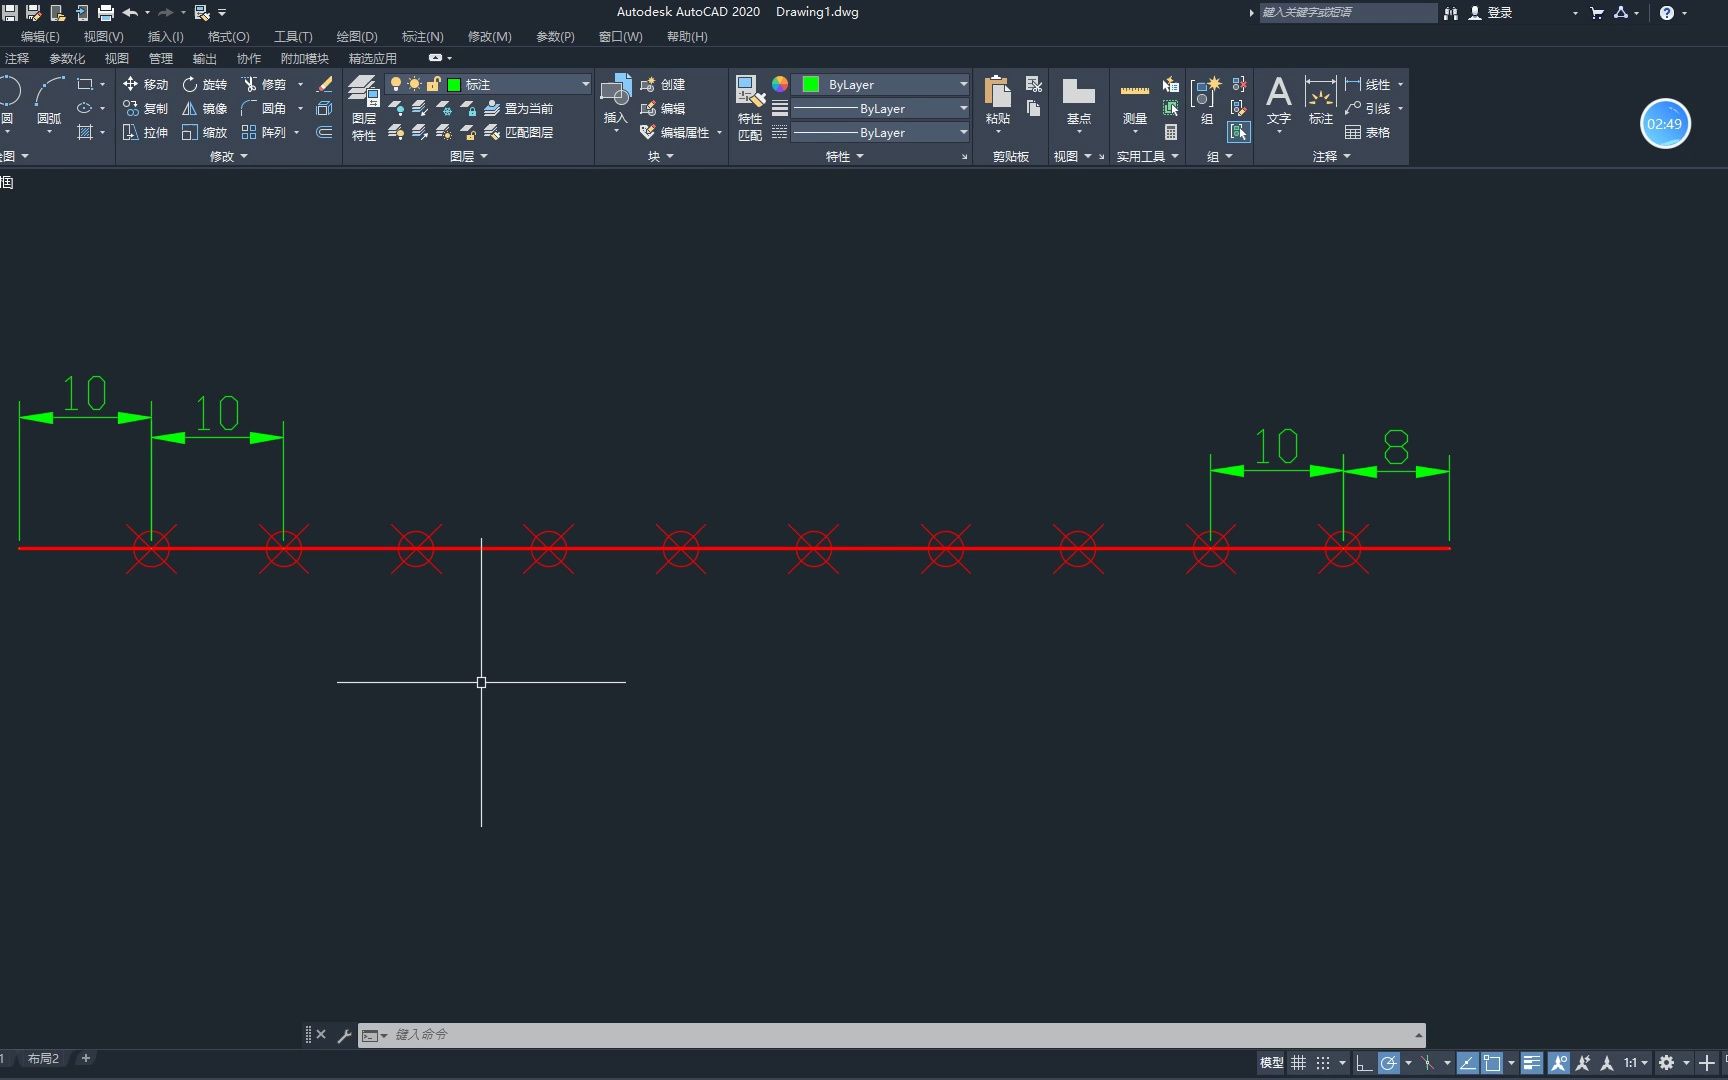The height and width of the screenshot is (1080, 1728).
Task: Click the Plot/Print icon in quick toolbar
Action: [105, 13]
